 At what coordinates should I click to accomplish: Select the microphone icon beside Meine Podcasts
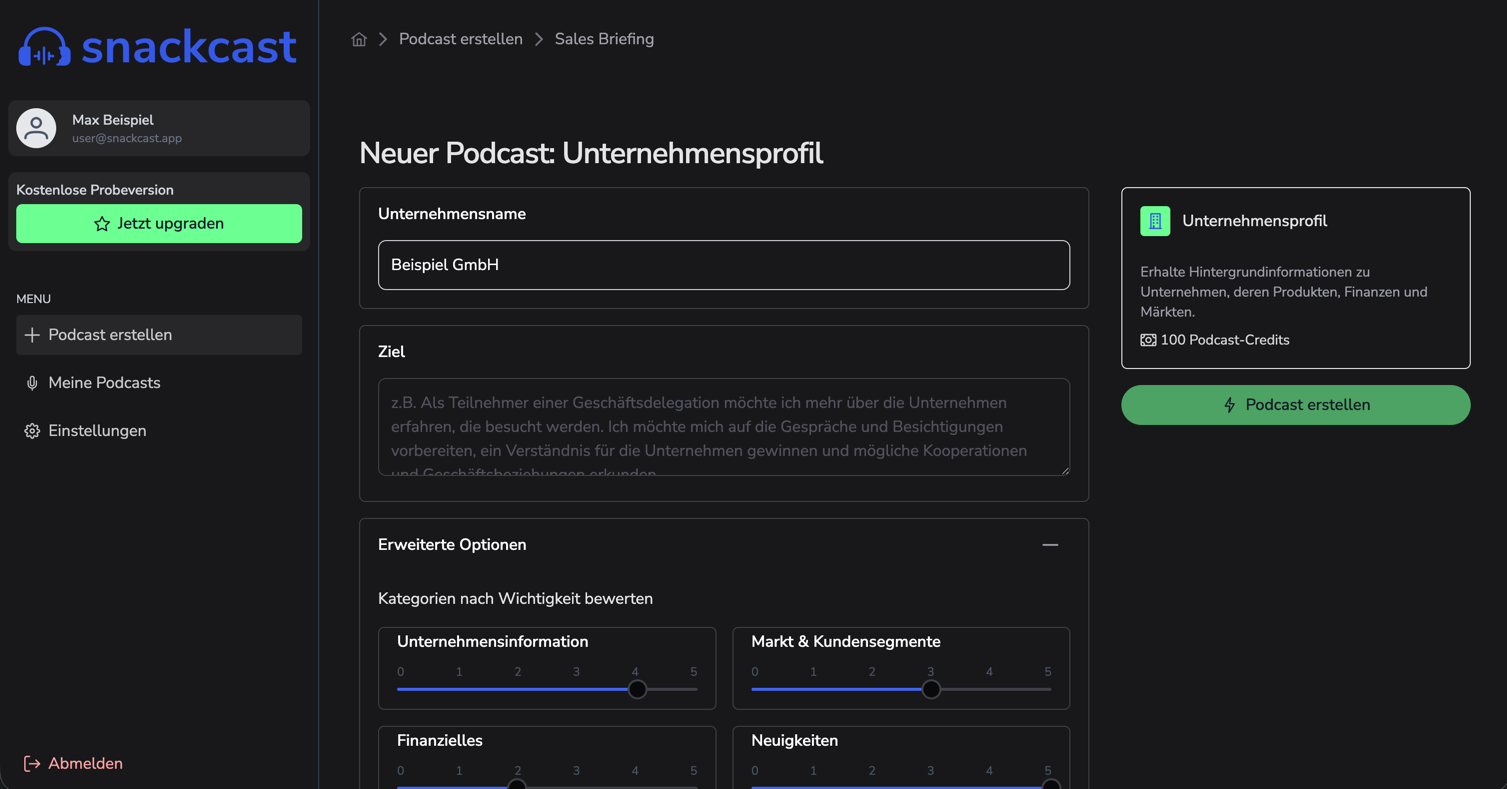[x=31, y=382]
